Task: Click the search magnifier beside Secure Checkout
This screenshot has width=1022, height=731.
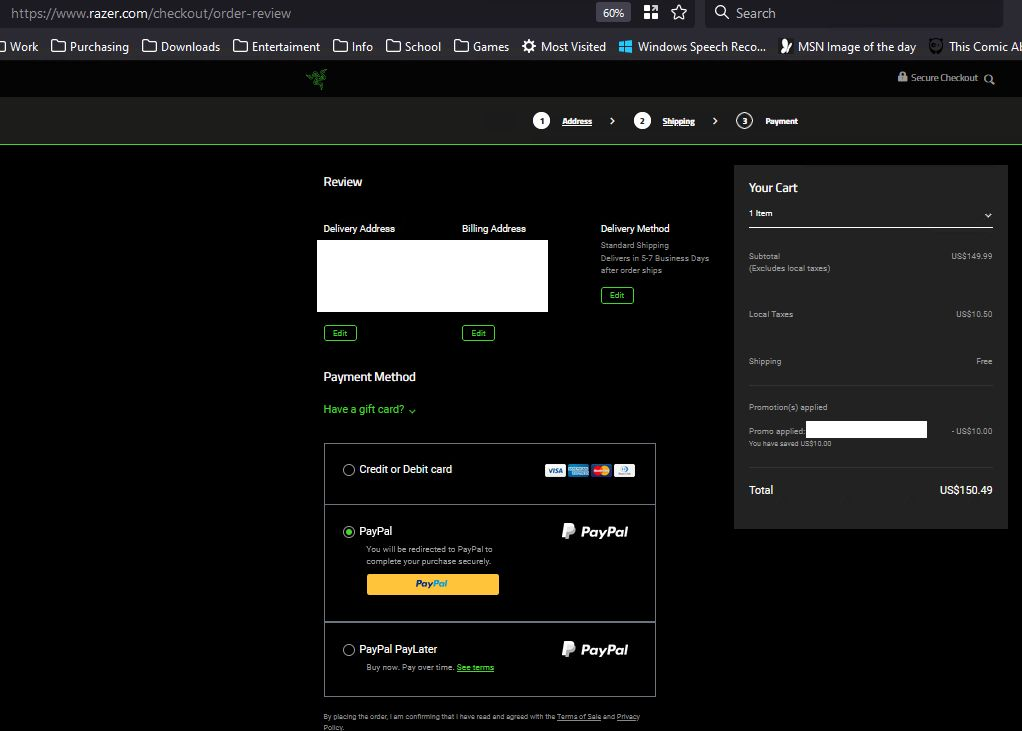Action: (989, 79)
